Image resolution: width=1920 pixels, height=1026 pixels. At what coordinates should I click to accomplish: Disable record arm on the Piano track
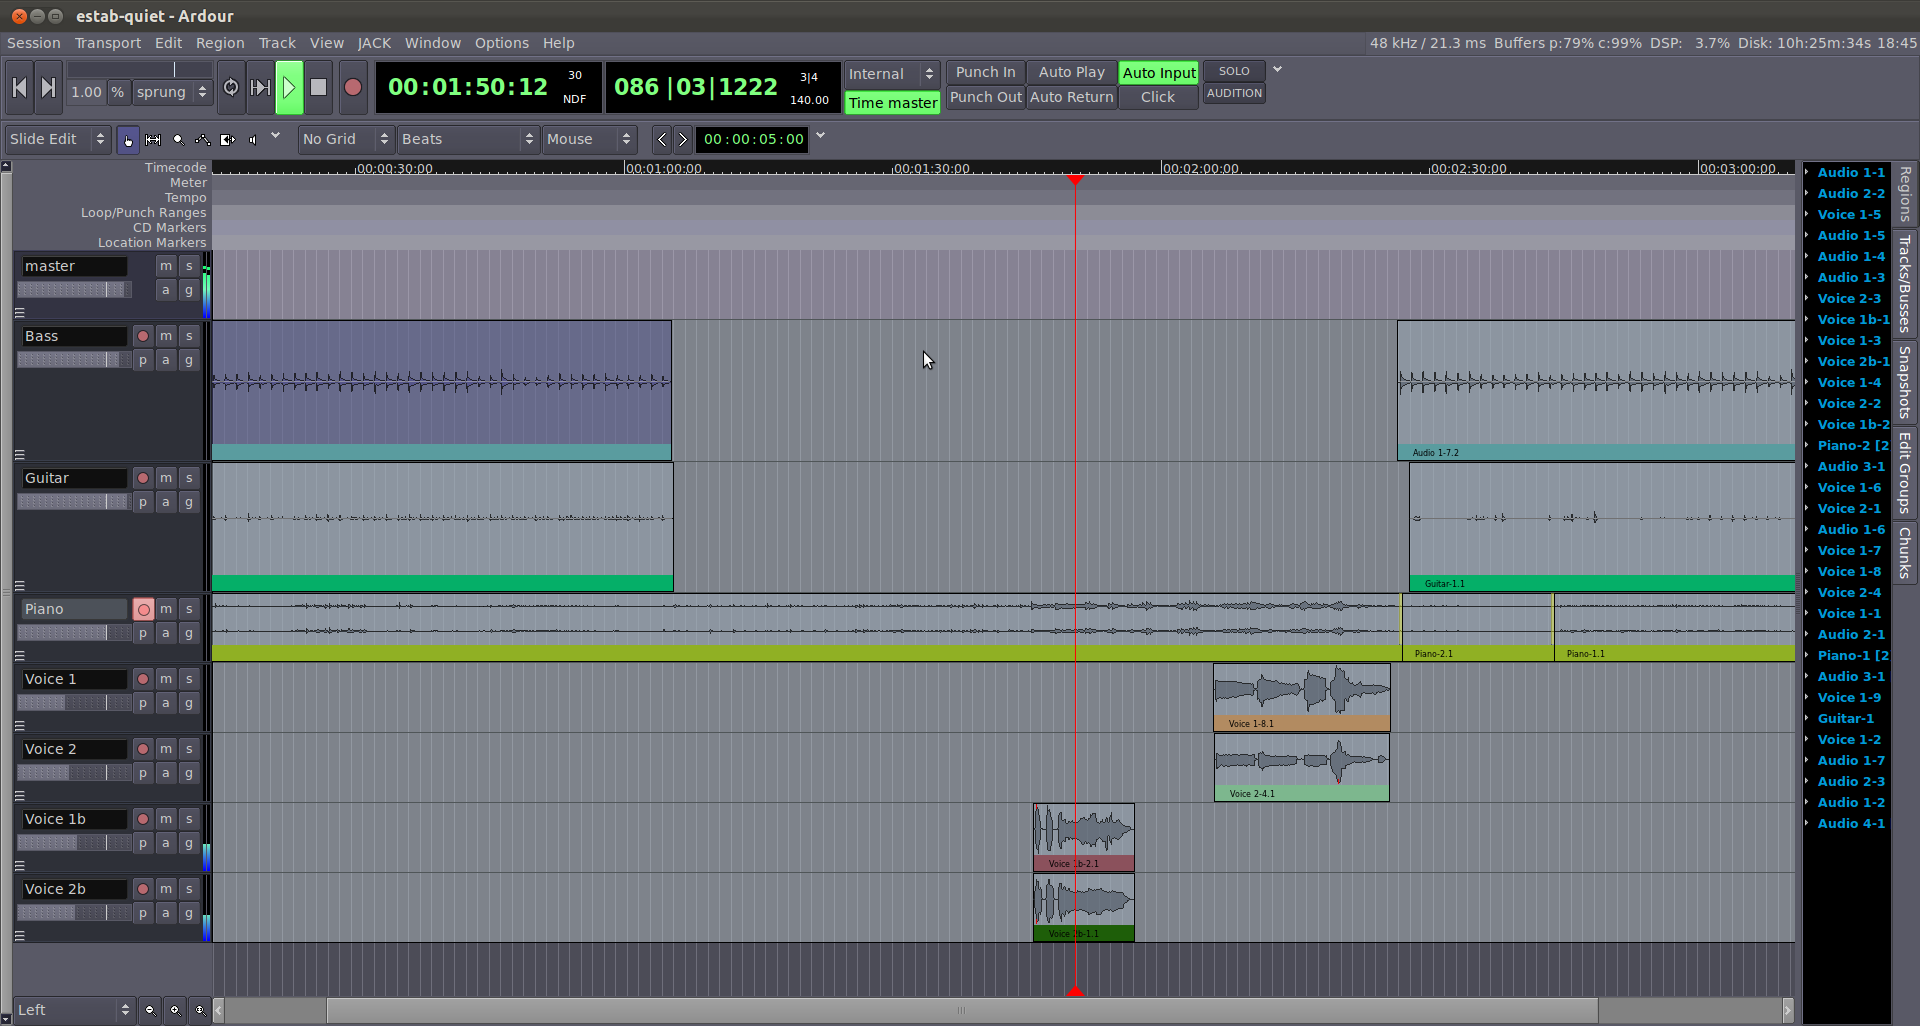(x=143, y=609)
